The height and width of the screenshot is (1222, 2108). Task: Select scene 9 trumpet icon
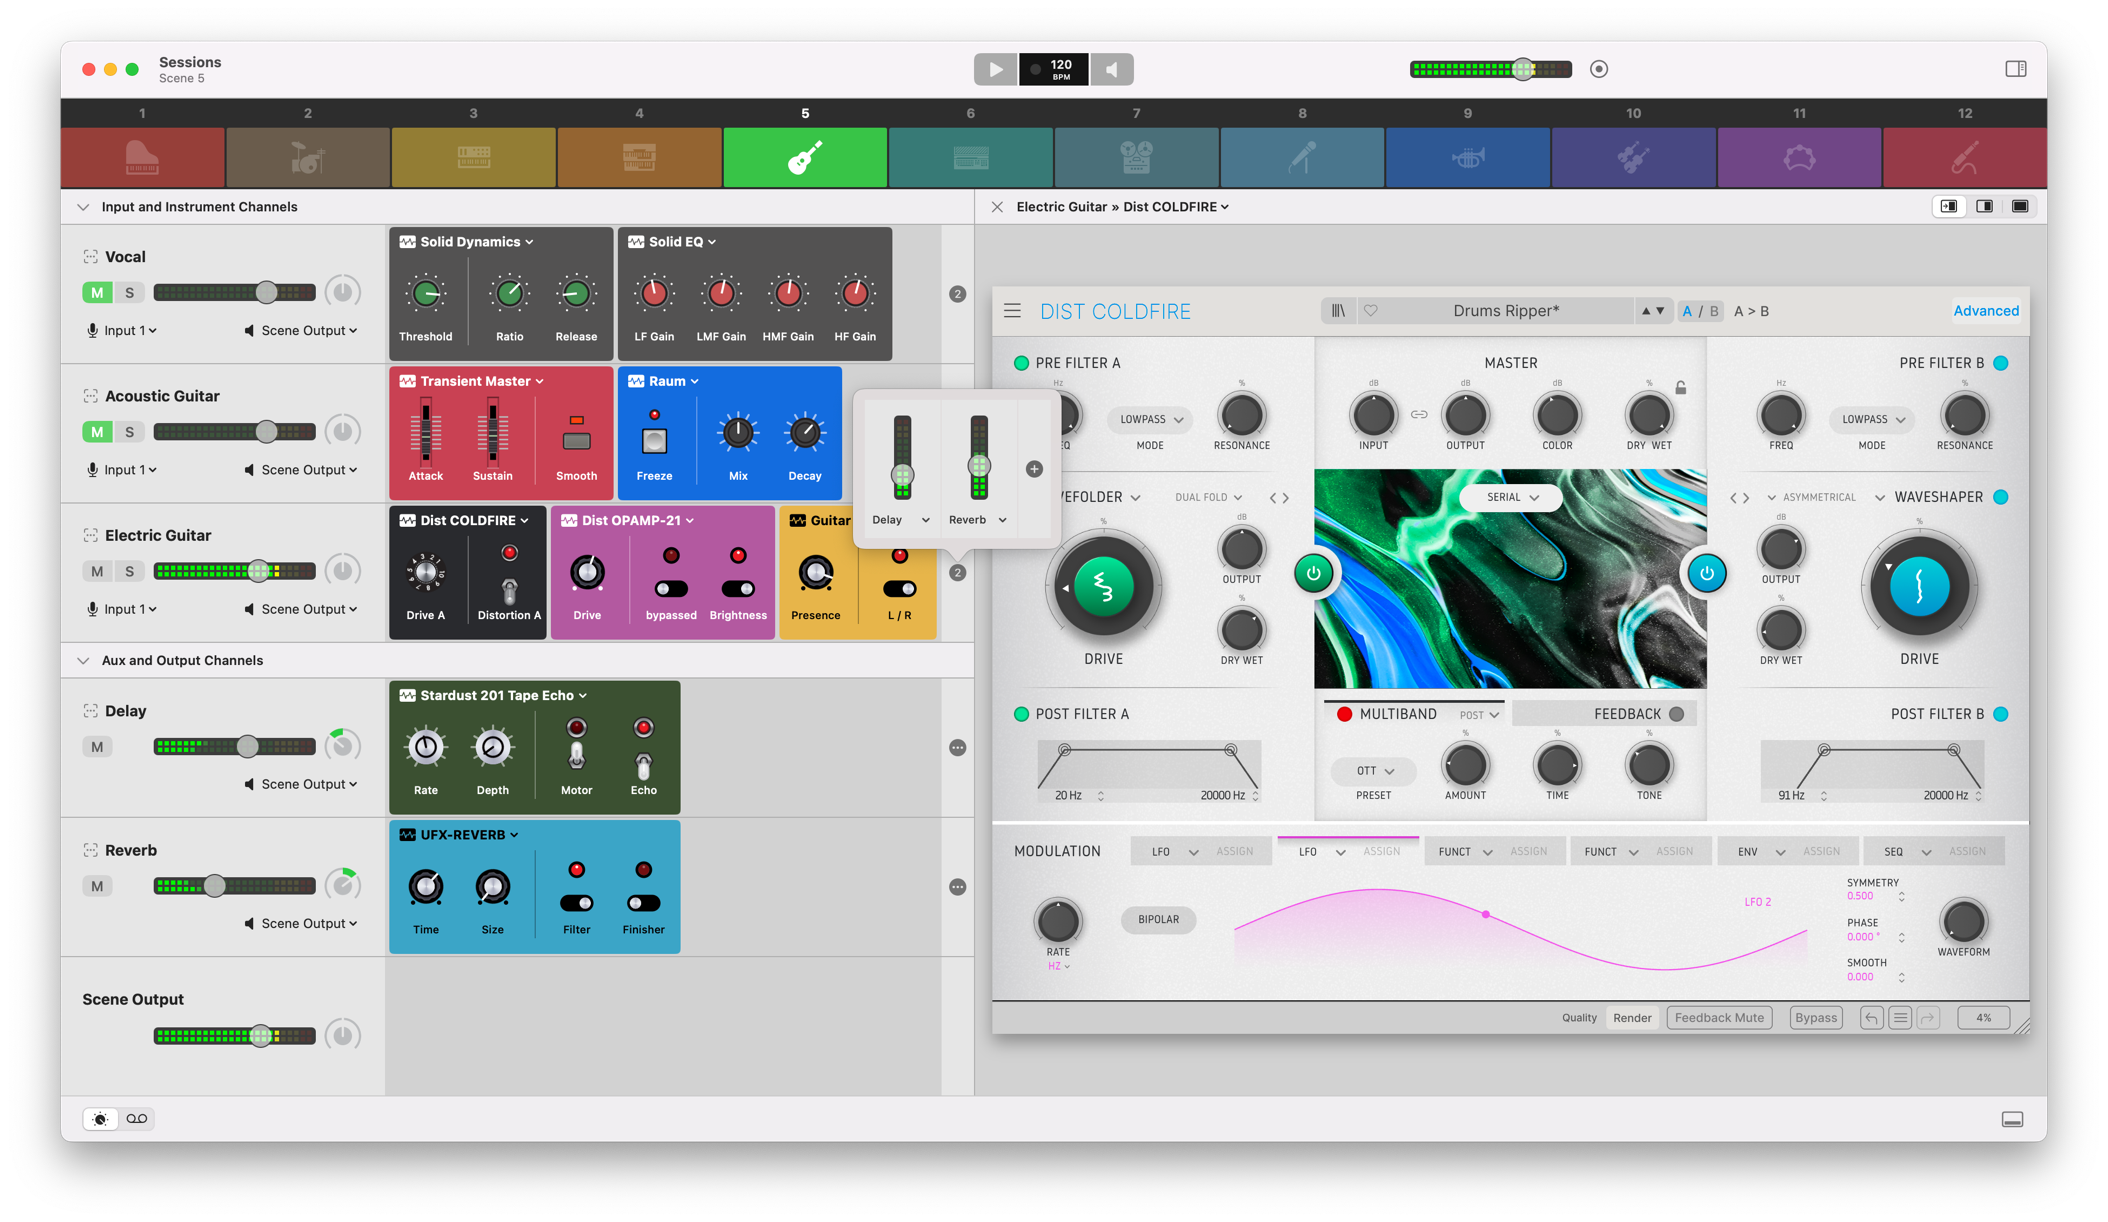[1468, 157]
